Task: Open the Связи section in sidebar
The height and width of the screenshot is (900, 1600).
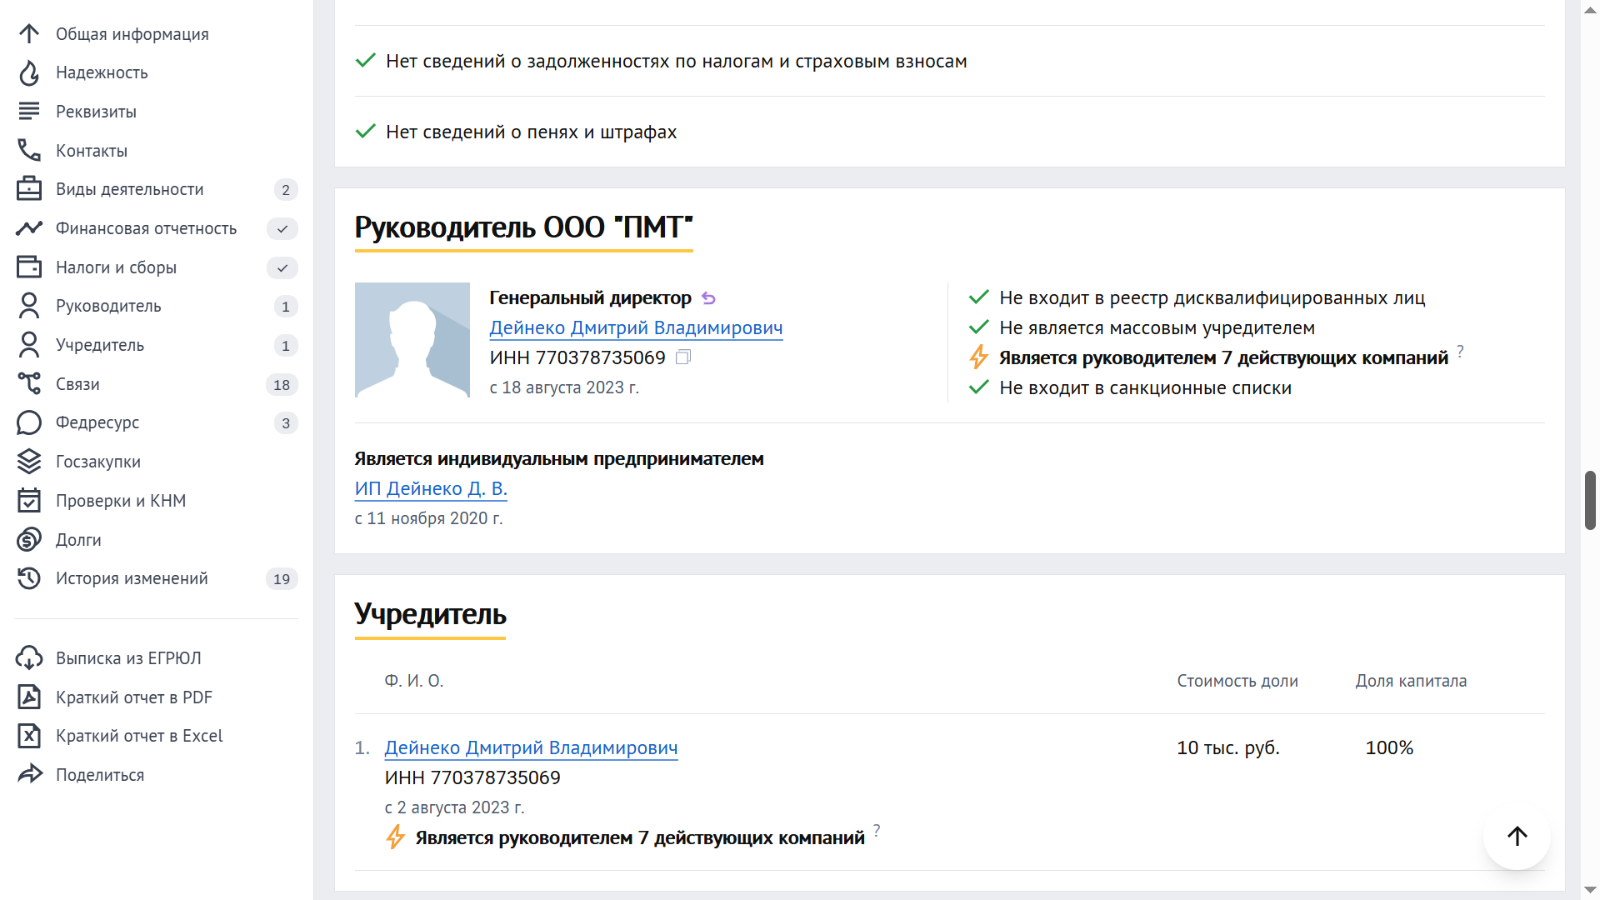Action: pyautogui.click(x=78, y=384)
